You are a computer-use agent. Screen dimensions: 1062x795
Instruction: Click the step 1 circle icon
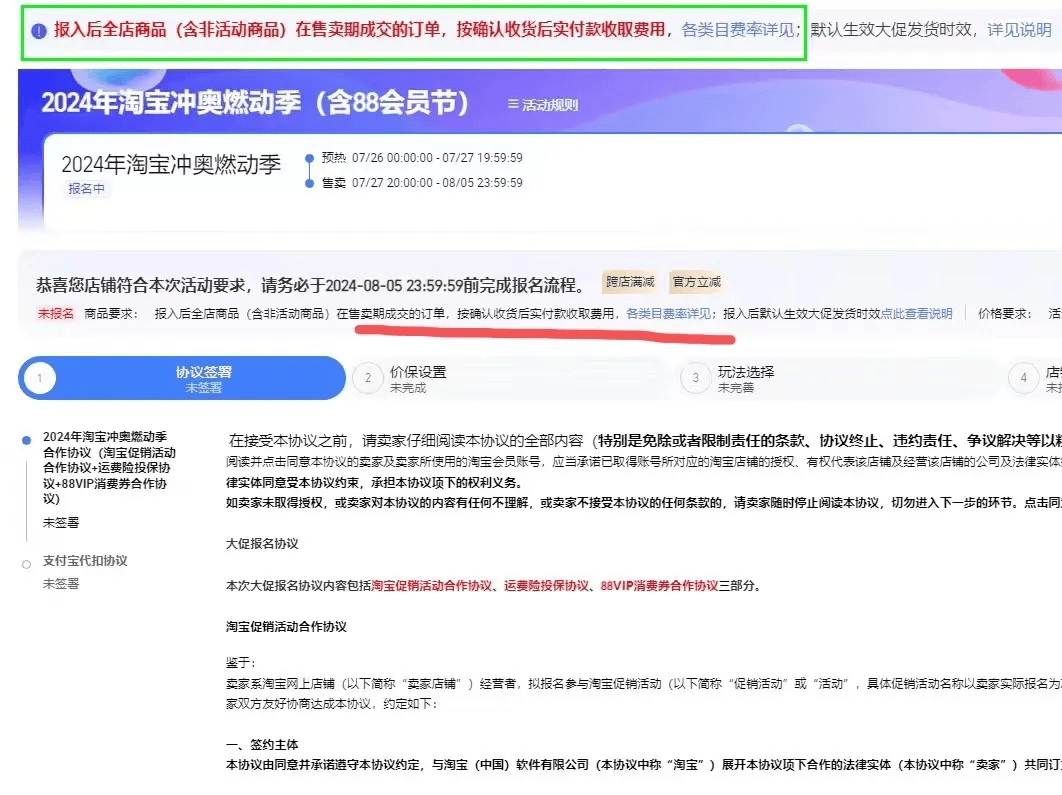click(x=39, y=379)
